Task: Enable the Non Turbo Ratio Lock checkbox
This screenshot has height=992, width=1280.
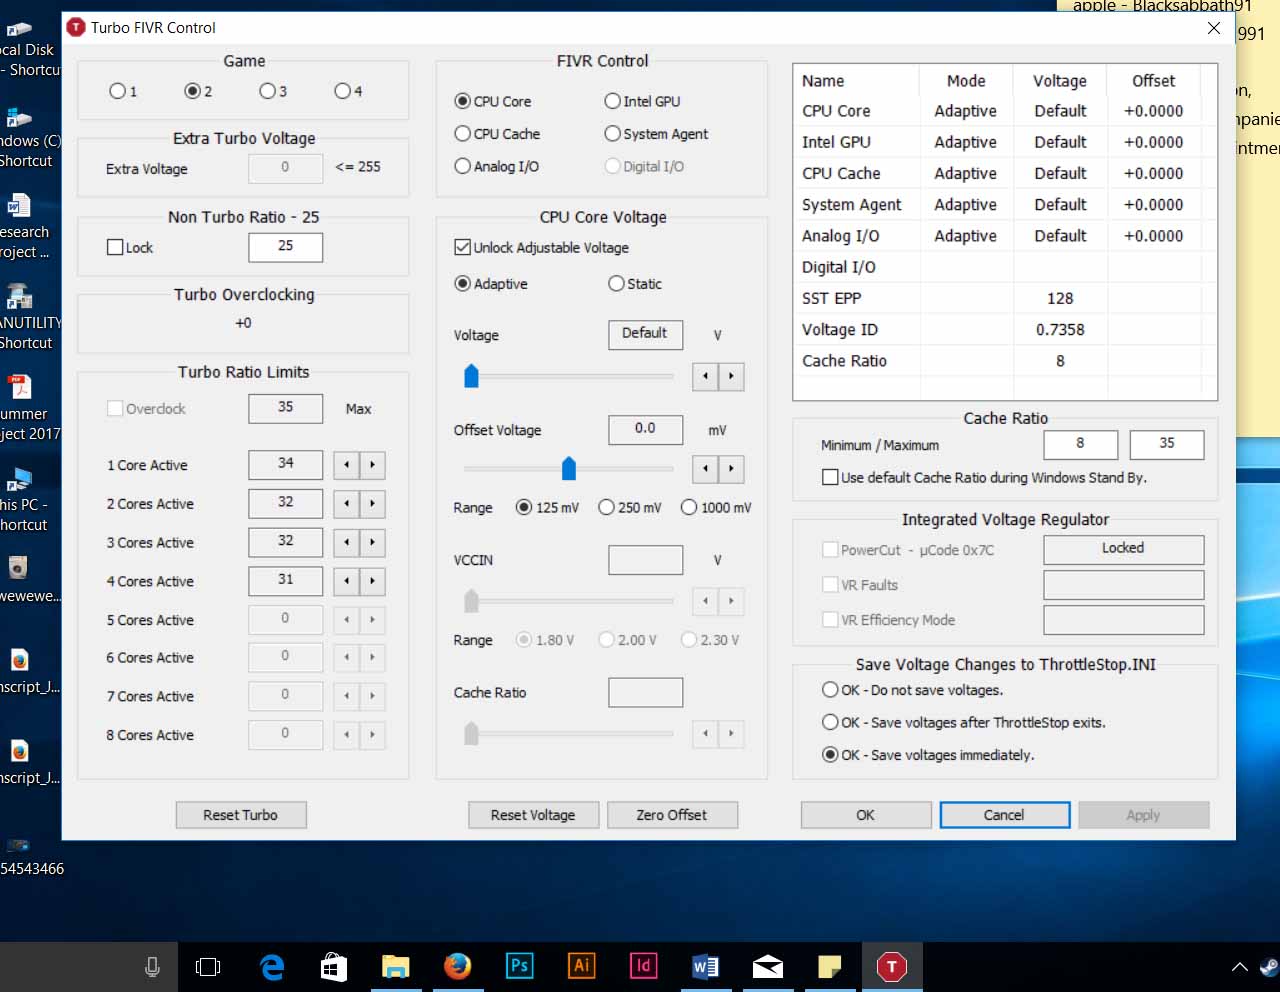Action: (116, 247)
